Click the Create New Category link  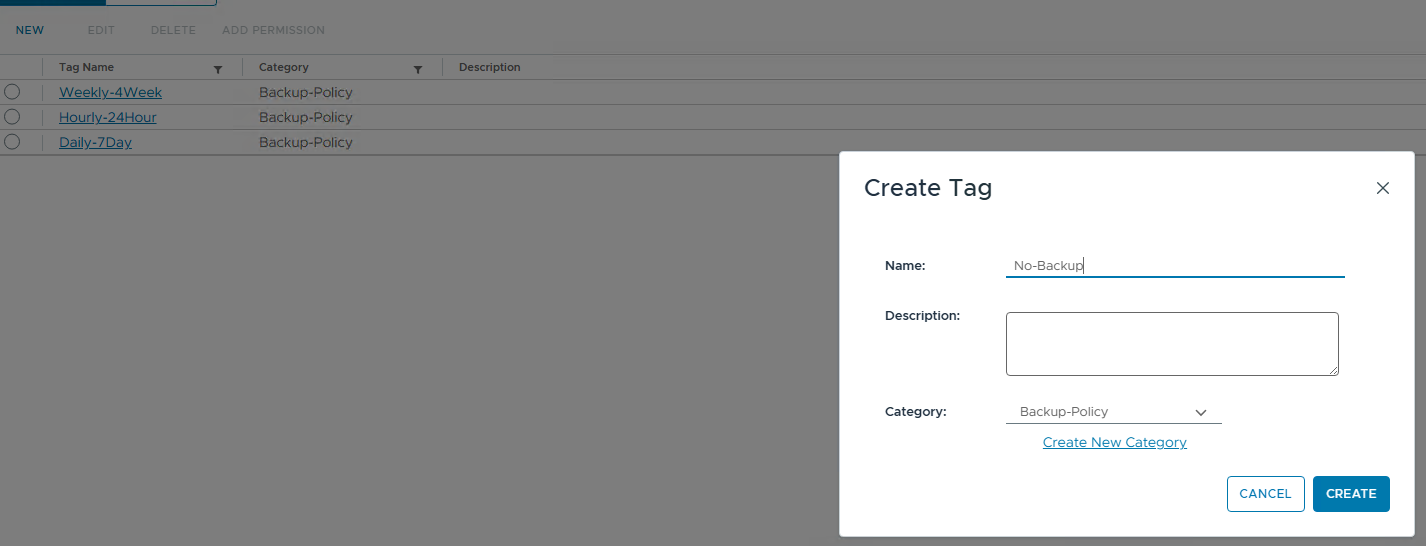pos(1114,442)
